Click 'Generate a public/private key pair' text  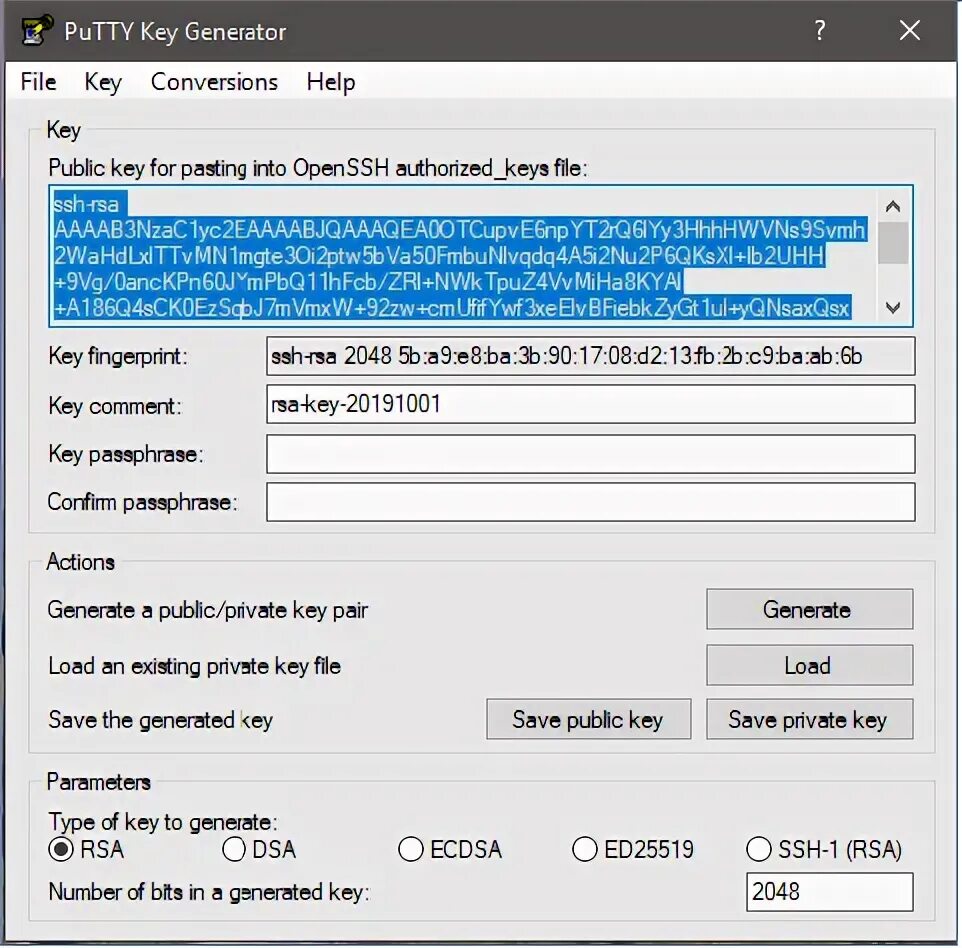tap(207, 610)
